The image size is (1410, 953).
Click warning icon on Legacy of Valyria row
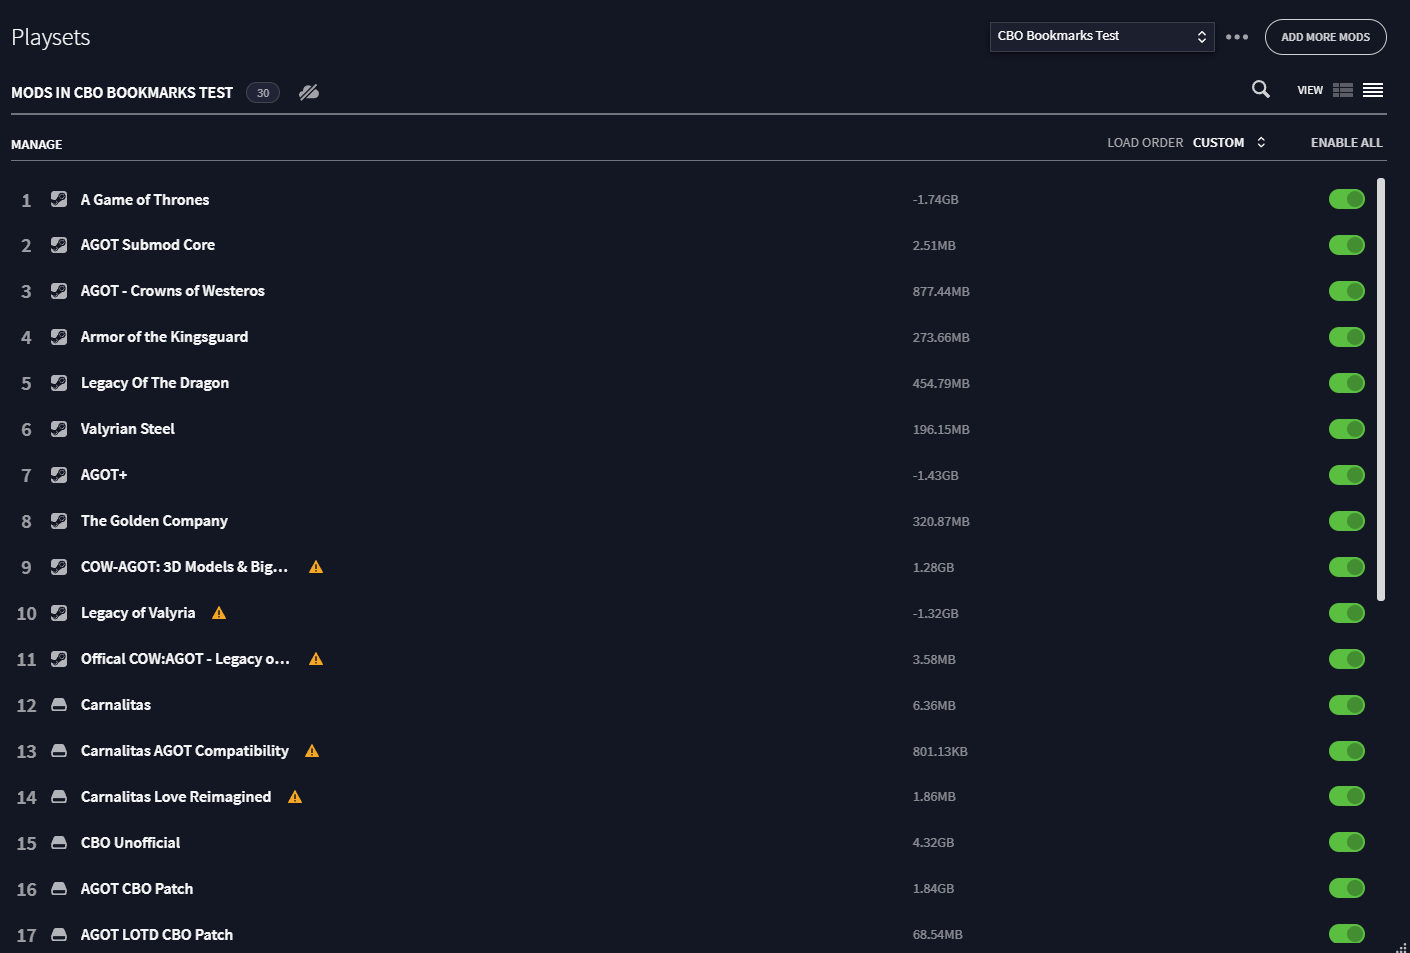(x=219, y=613)
